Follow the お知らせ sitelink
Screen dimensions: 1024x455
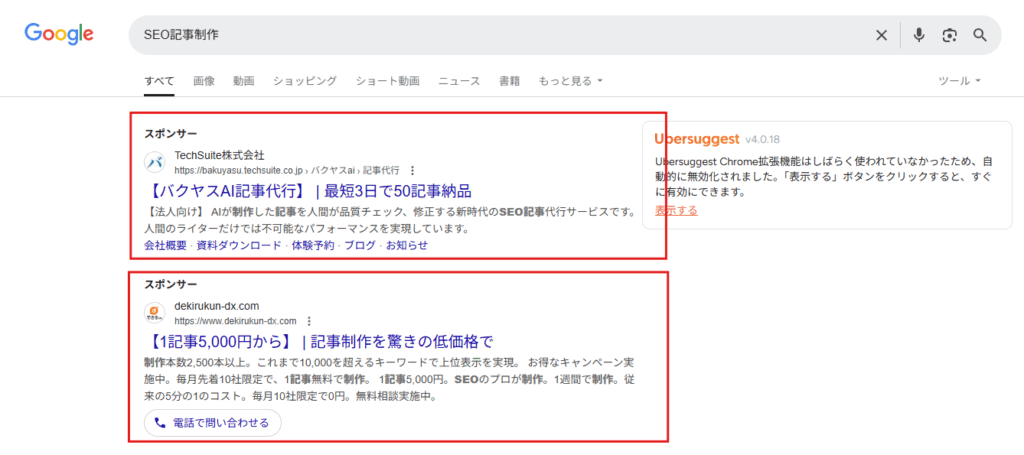[407, 245]
